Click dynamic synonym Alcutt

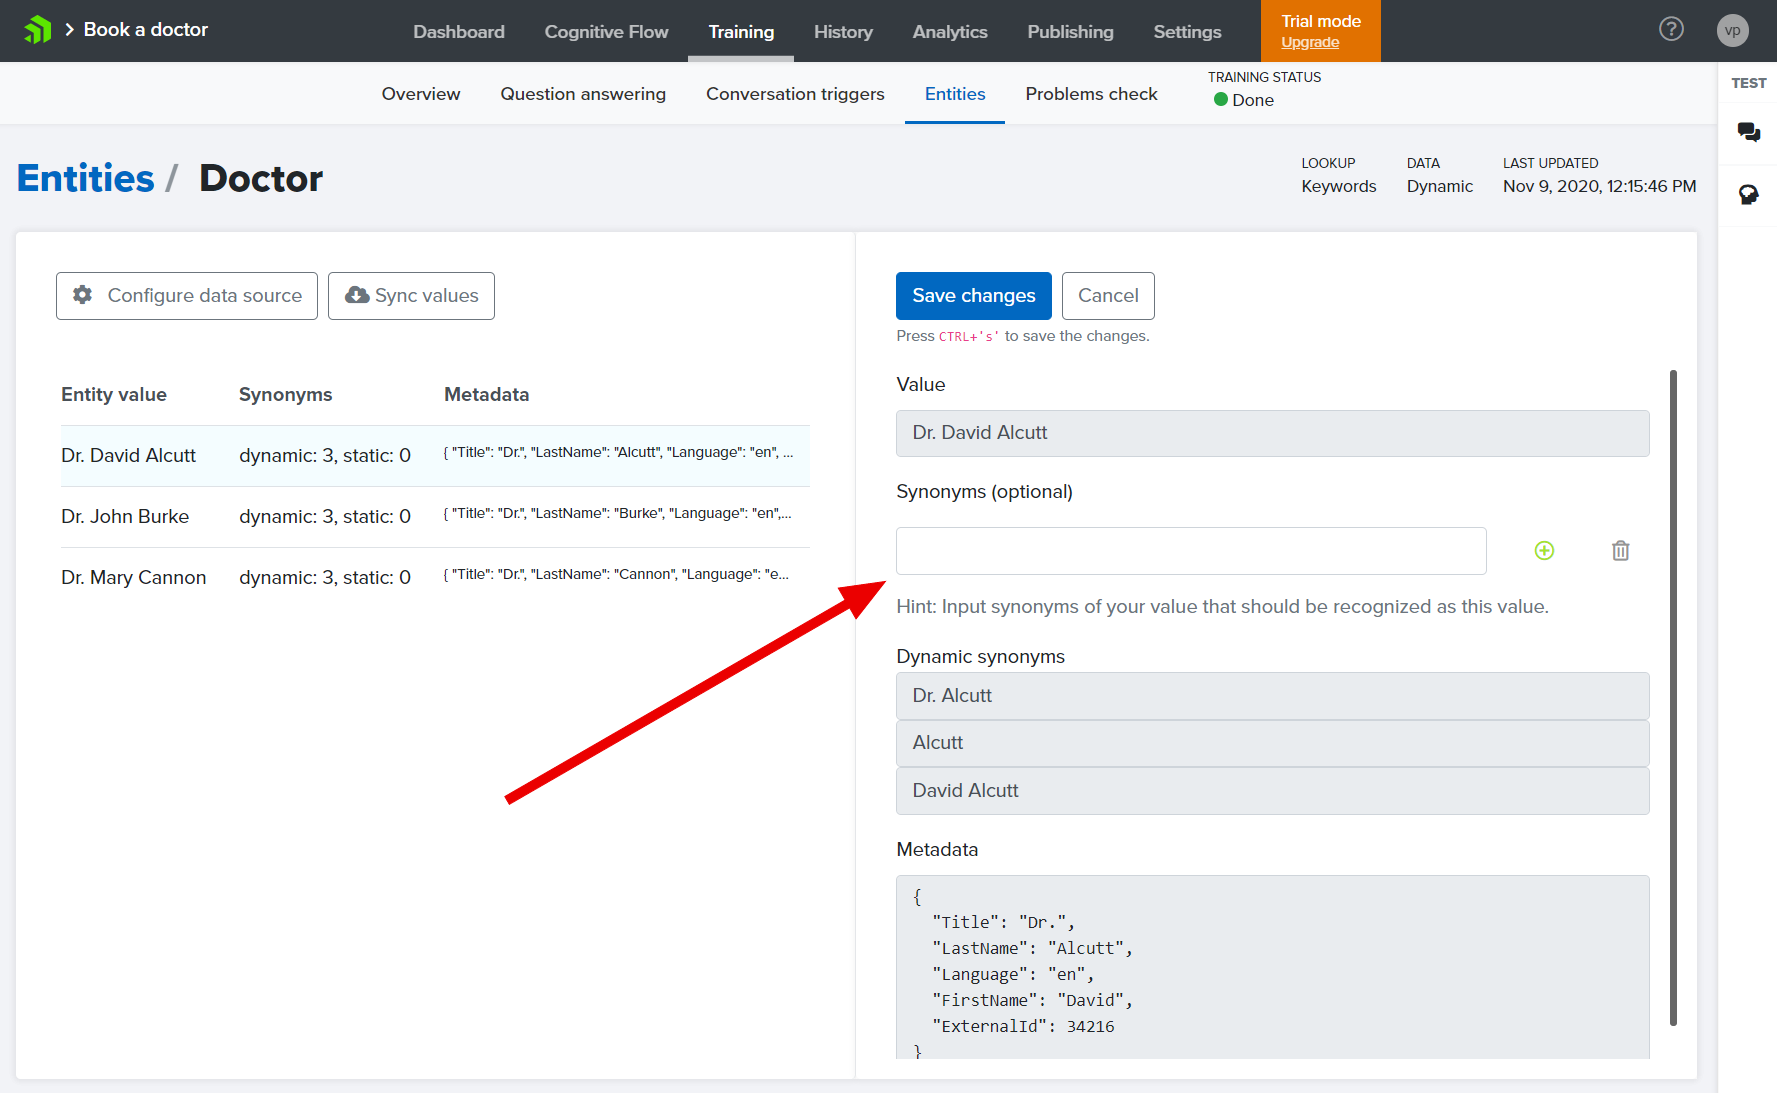pyautogui.click(x=1272, y=743)
